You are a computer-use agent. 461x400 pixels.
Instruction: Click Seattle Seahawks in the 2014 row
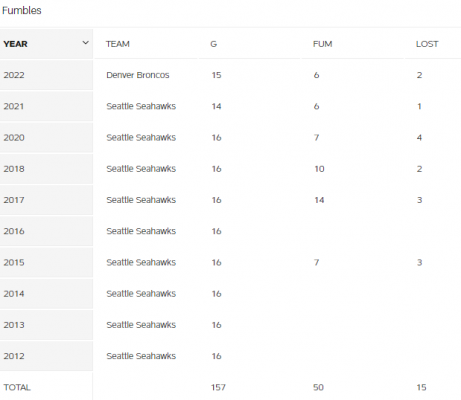tap(141, 294)
